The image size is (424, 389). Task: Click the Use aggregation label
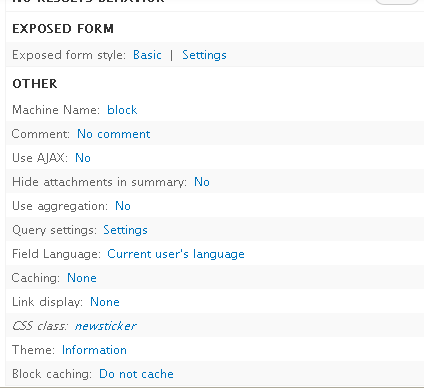click(60, 206)
